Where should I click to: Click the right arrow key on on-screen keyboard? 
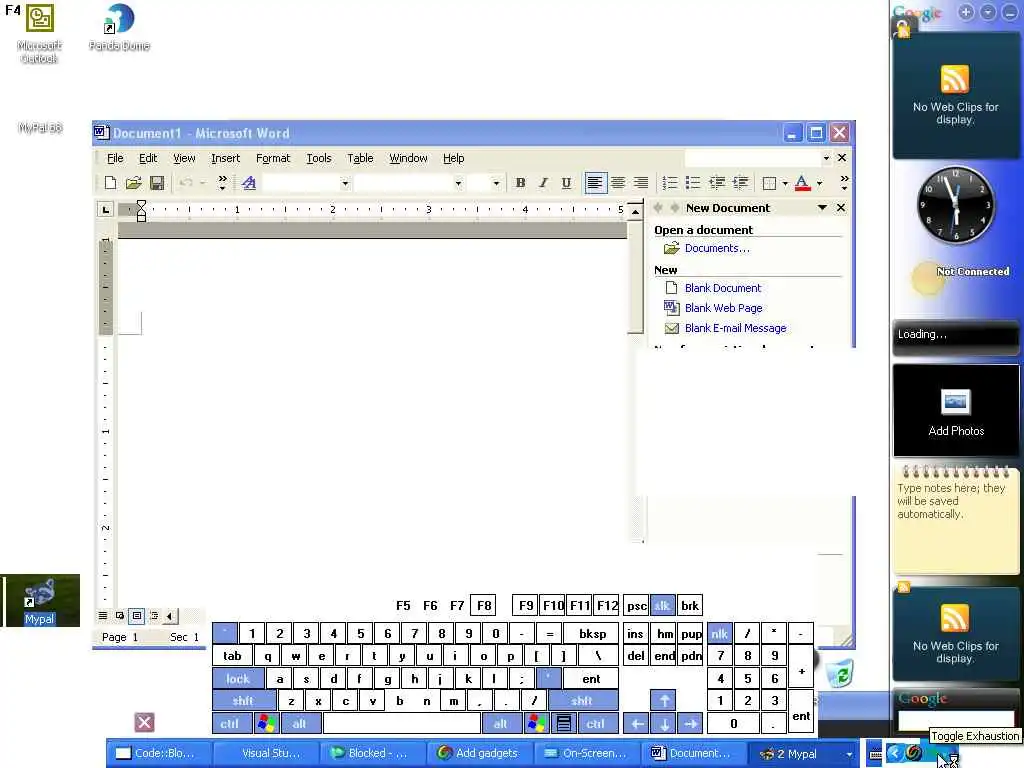pyautogui.click(x=690, y=724)
